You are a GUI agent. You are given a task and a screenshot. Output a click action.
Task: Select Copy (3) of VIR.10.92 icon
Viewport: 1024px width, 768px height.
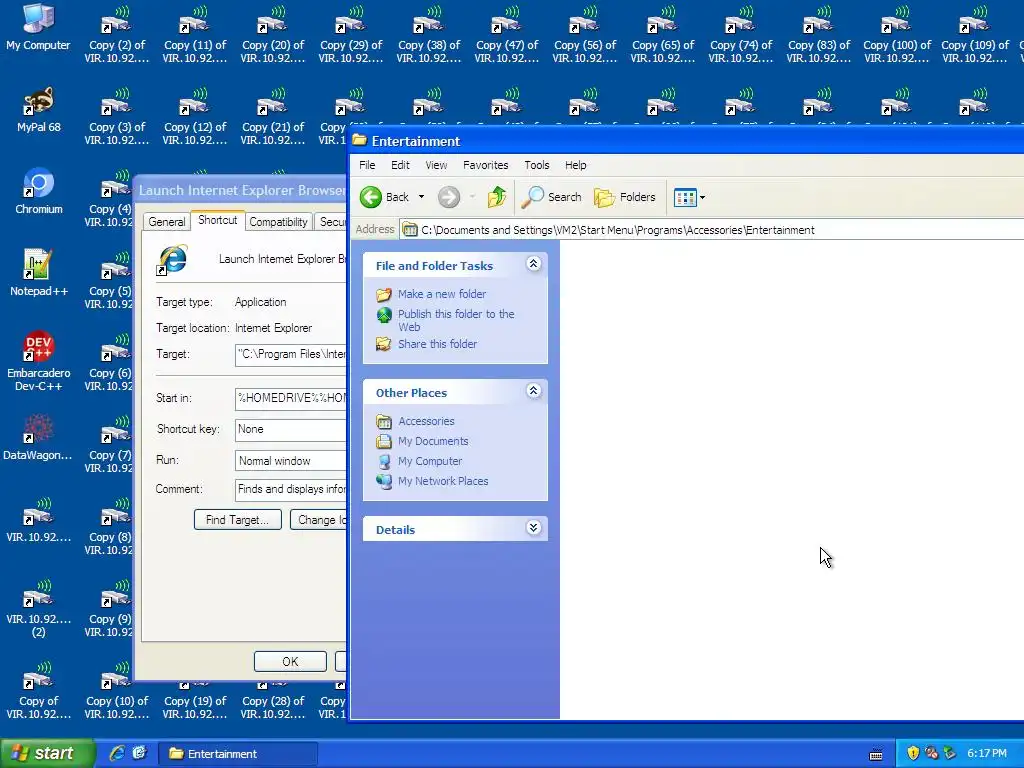click(x=117, y=116)
